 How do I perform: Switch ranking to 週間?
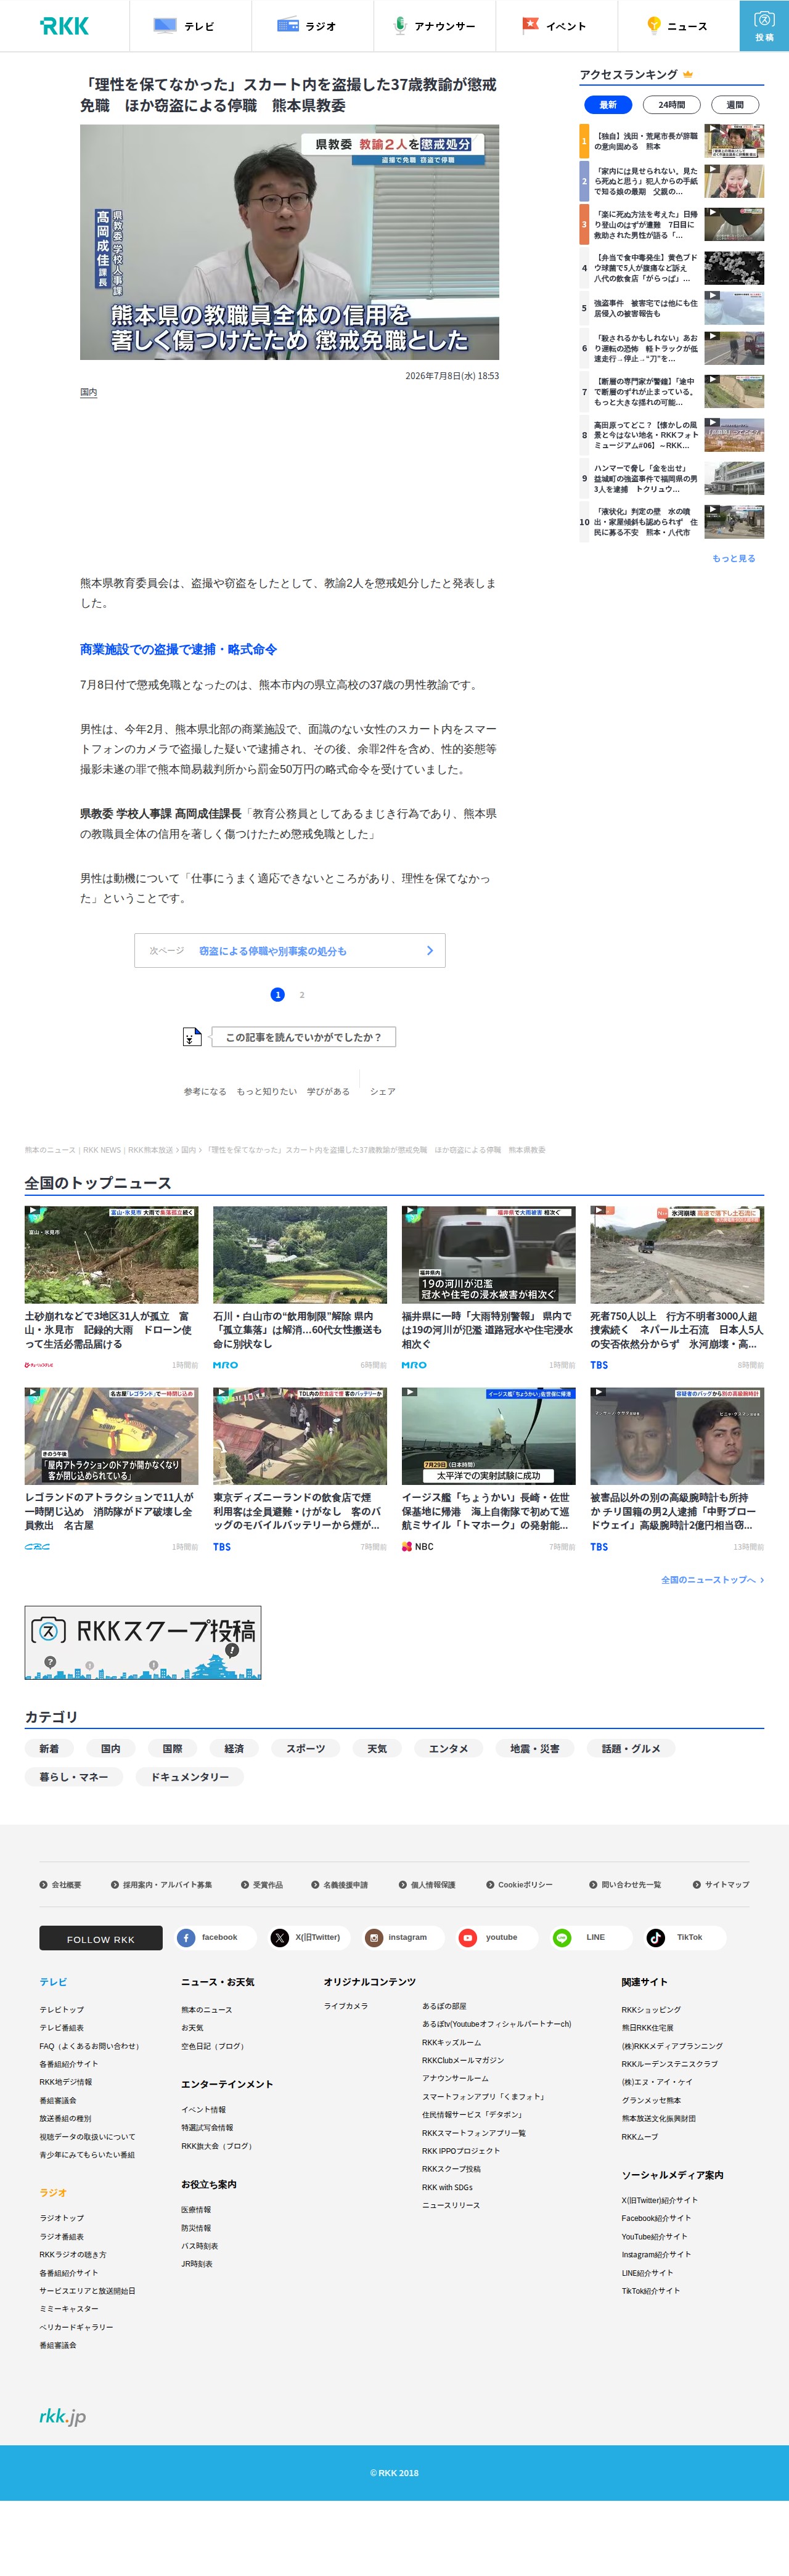(735, 105)
